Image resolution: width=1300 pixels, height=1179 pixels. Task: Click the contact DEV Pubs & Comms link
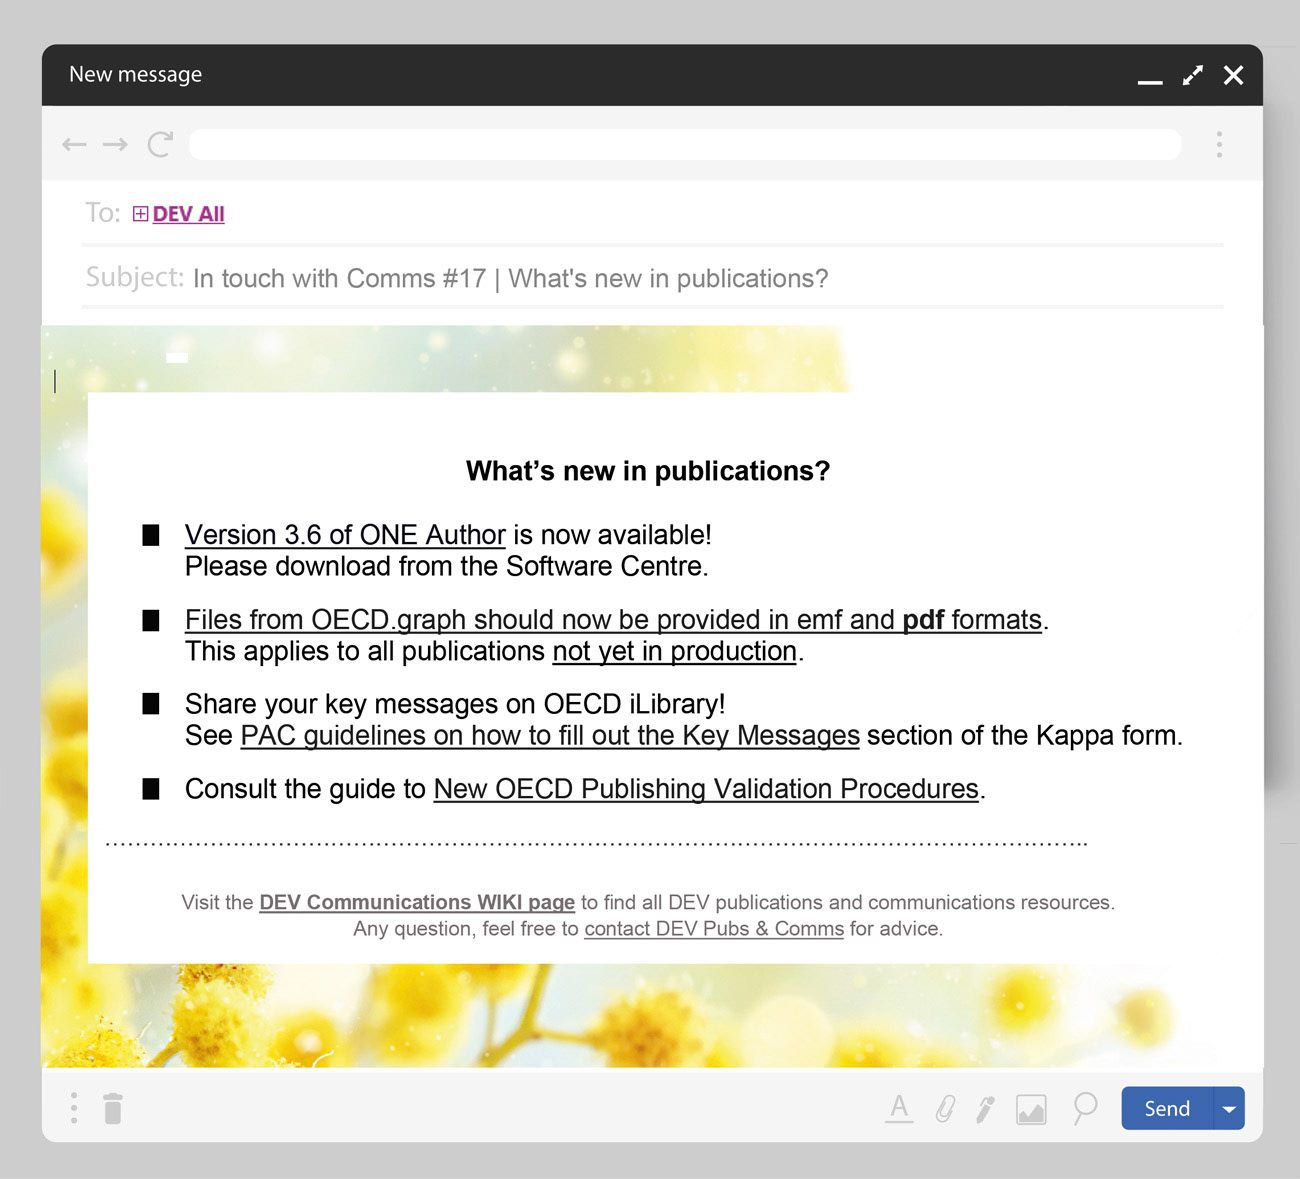click(713, 929)
